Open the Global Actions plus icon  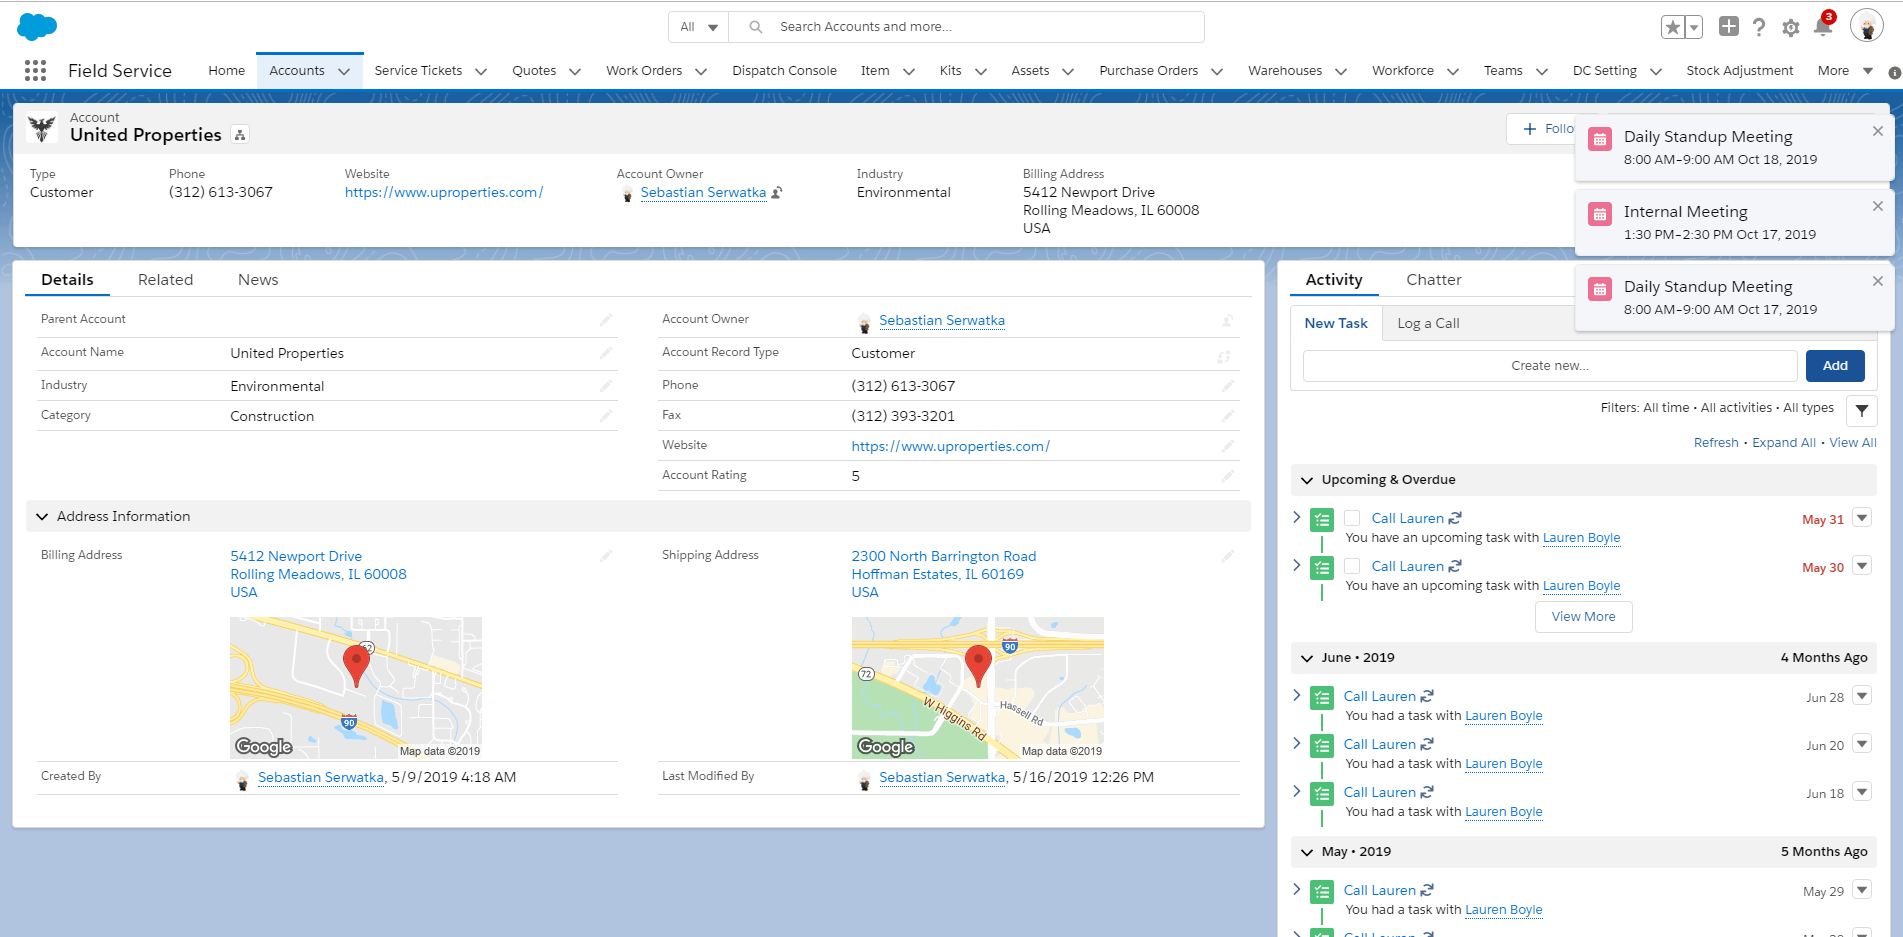pos(1729,27)
